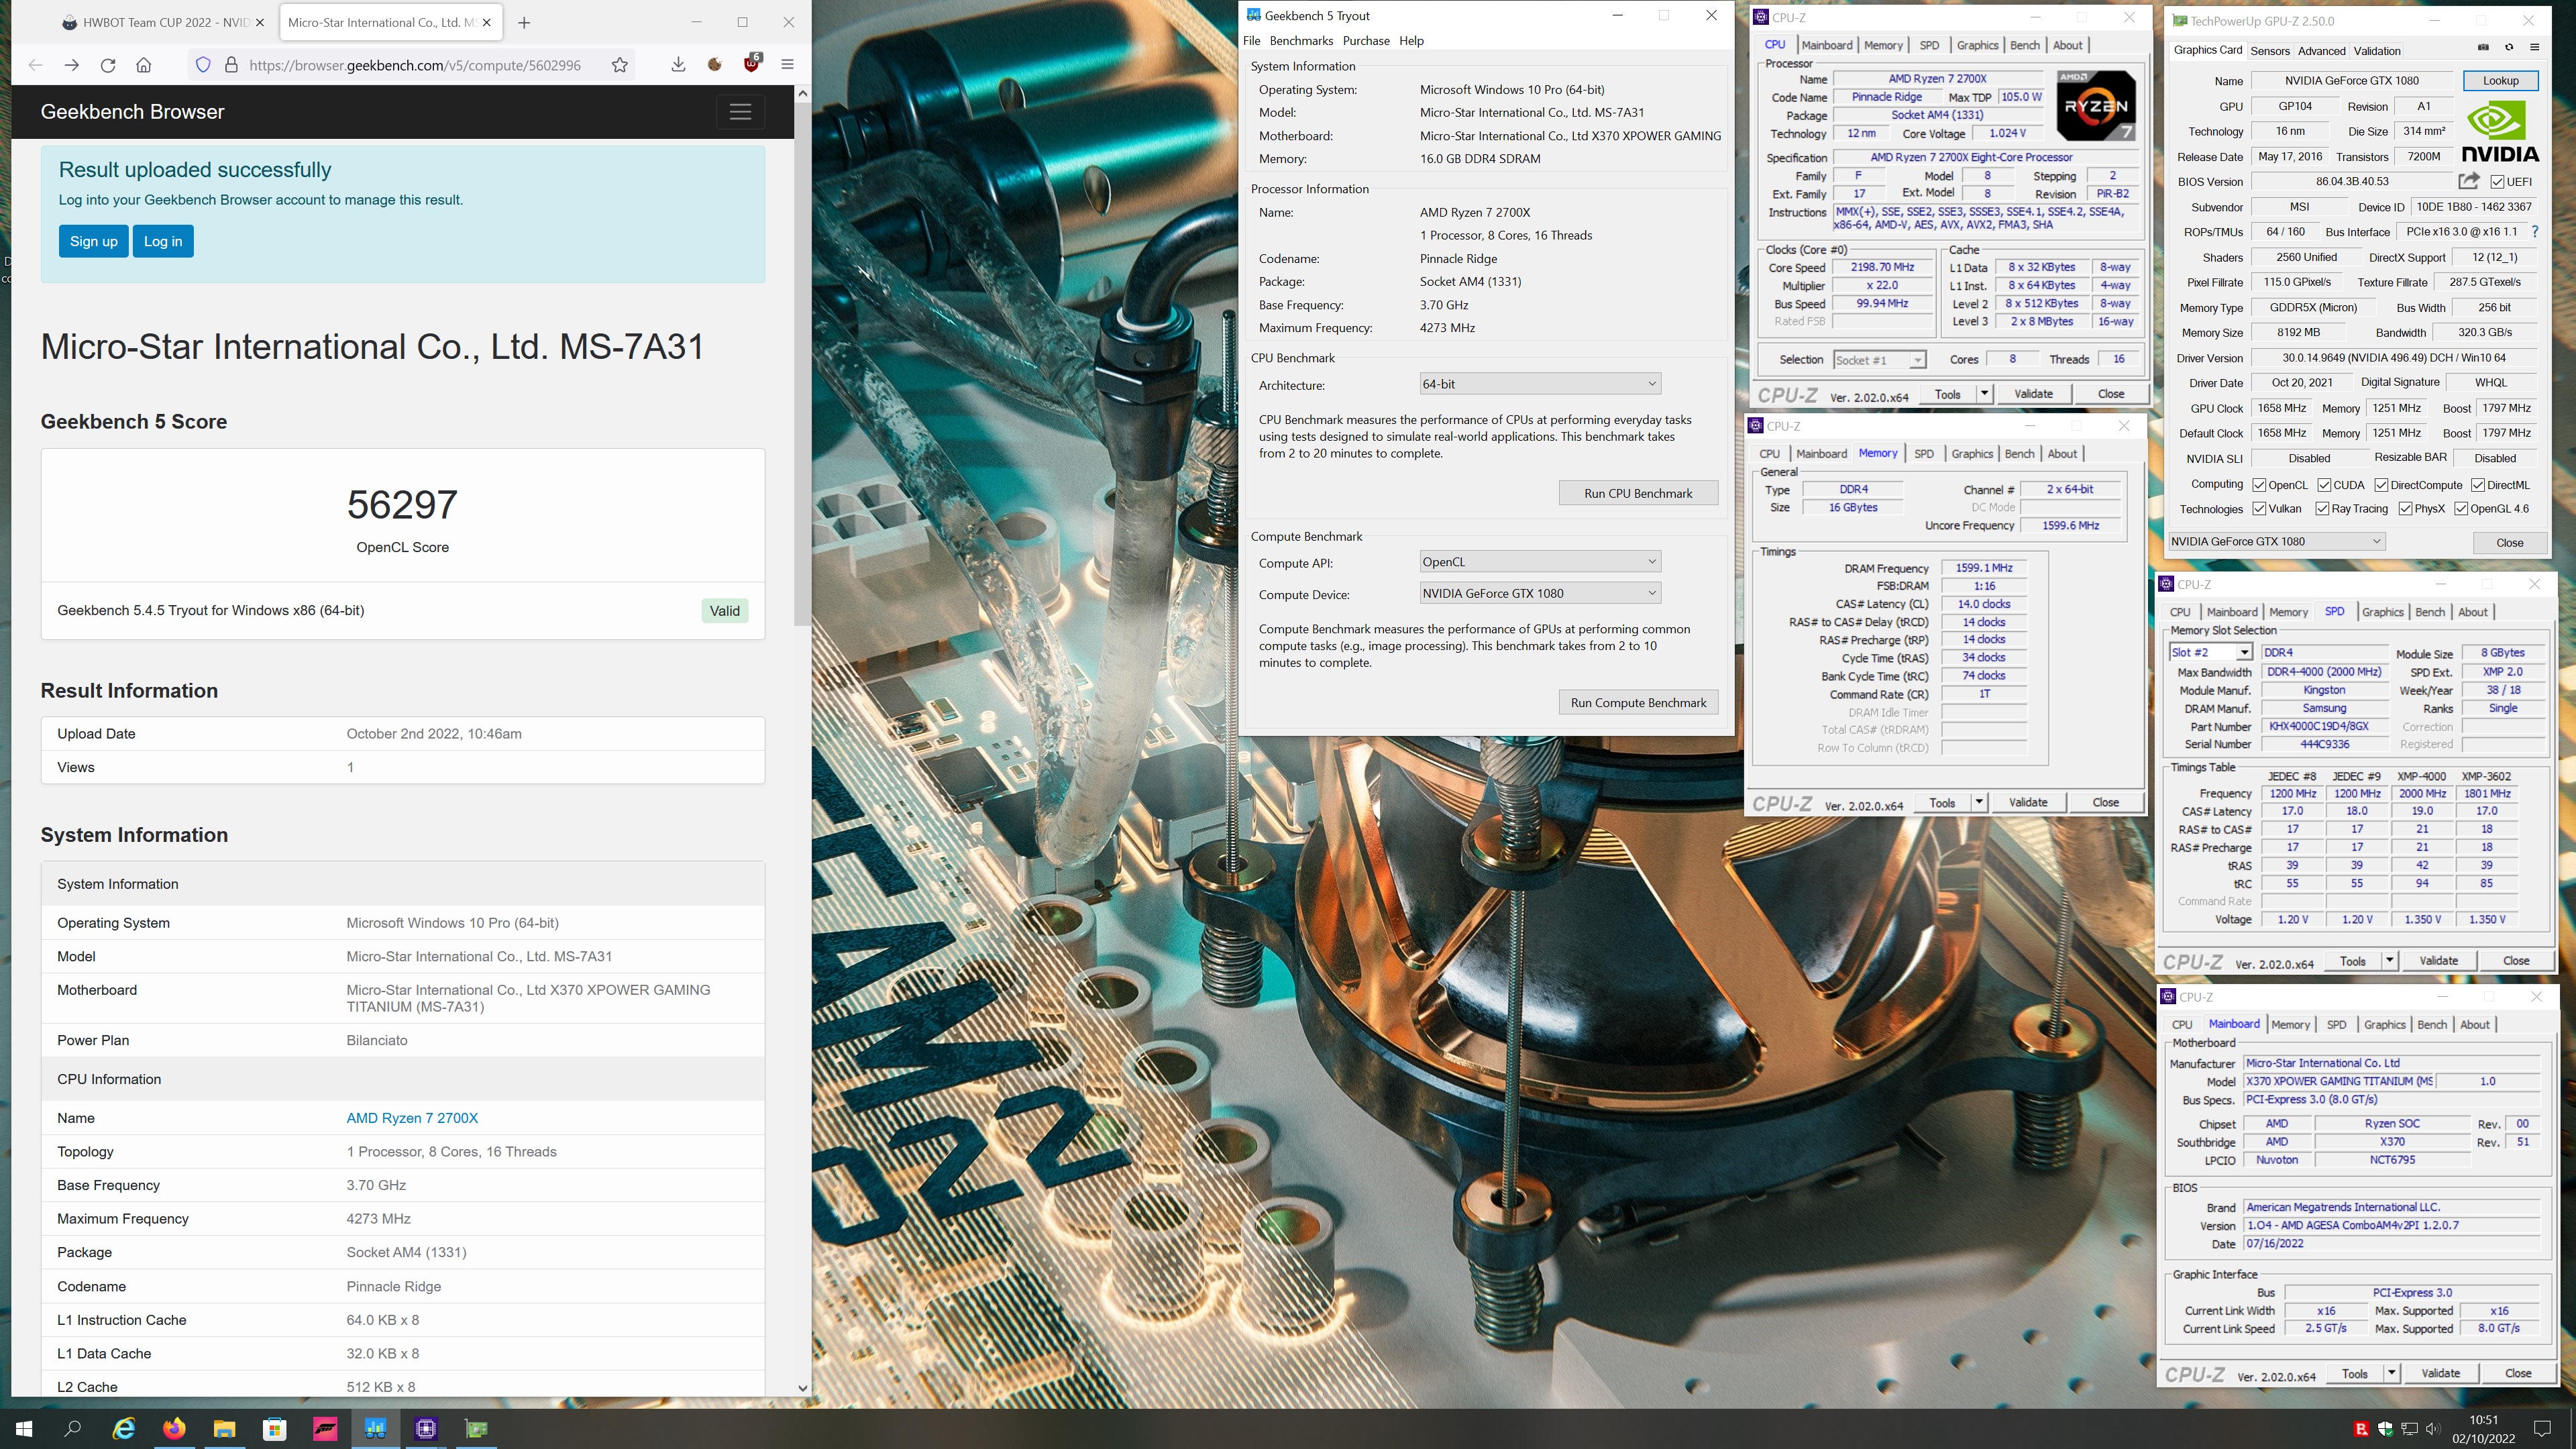The image size is (2576, 1449).
Task: Open the Architecture 64-bit dropdown
Action: 1540,384
